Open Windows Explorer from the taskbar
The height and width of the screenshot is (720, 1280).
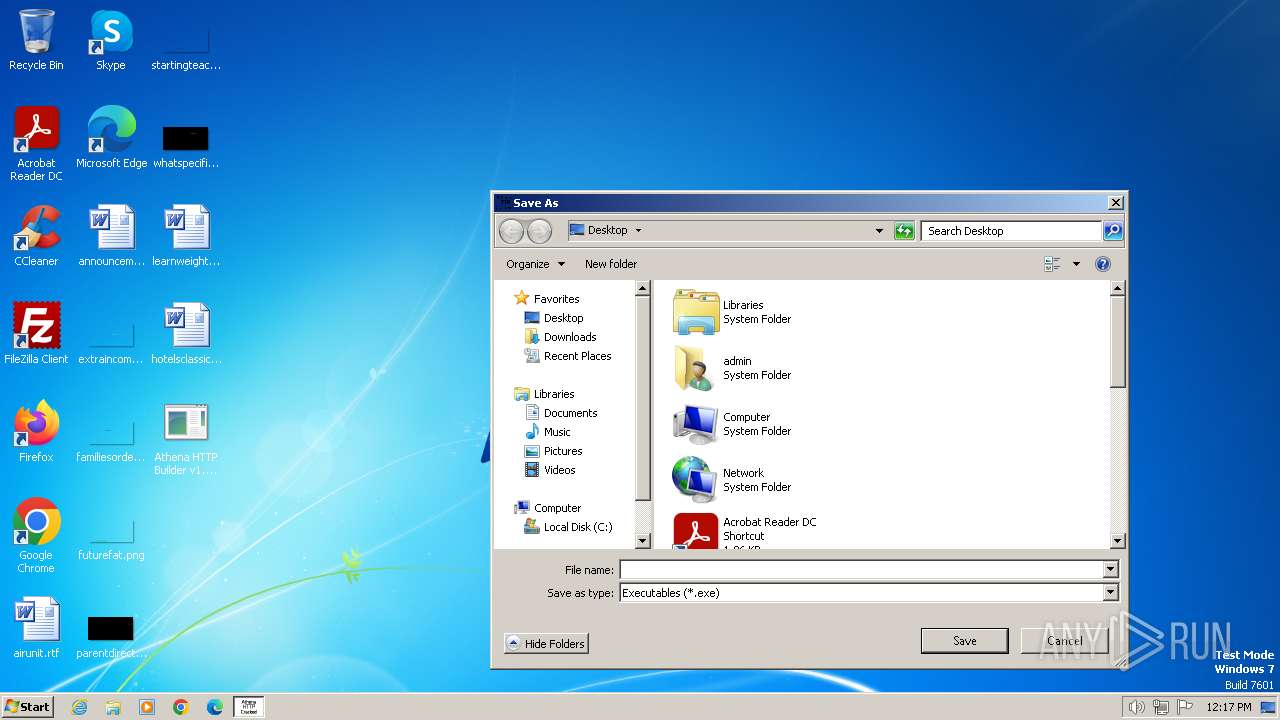(113, 707)
